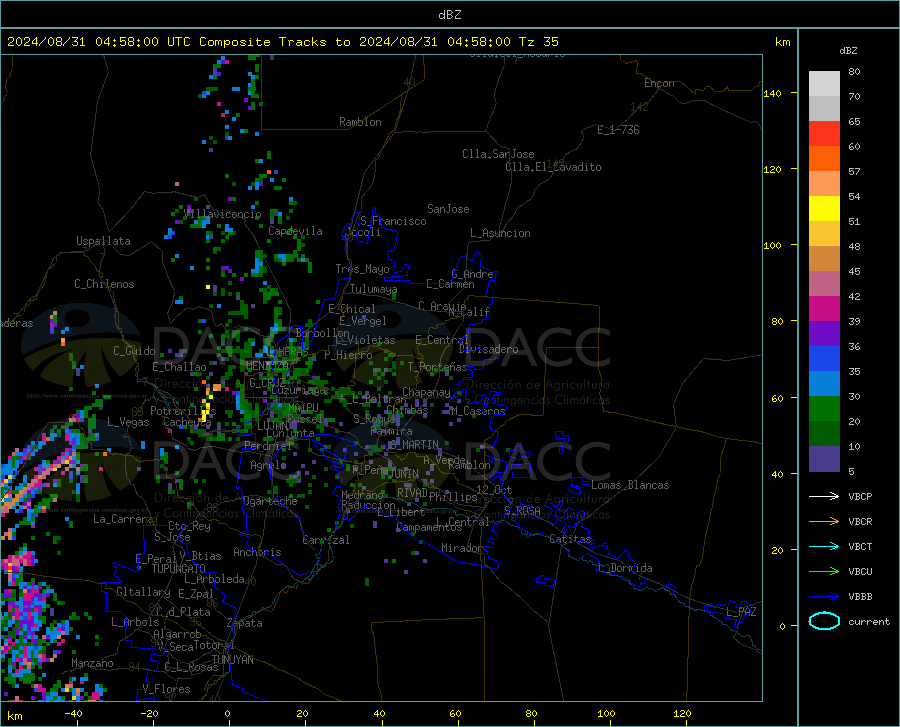Click the L_Asuncion map label

pyautogui.click(x=500, y=233)
